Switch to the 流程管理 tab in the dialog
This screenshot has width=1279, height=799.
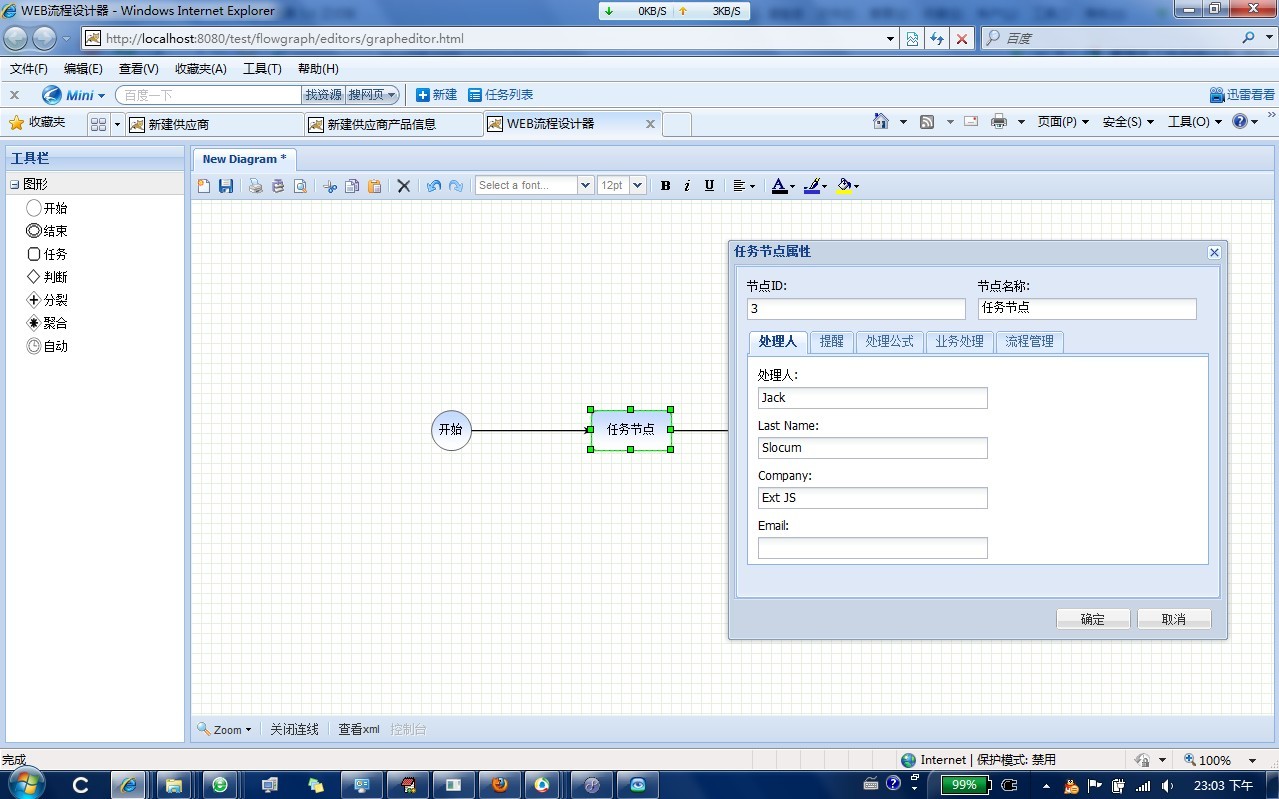pos(1029,341)
